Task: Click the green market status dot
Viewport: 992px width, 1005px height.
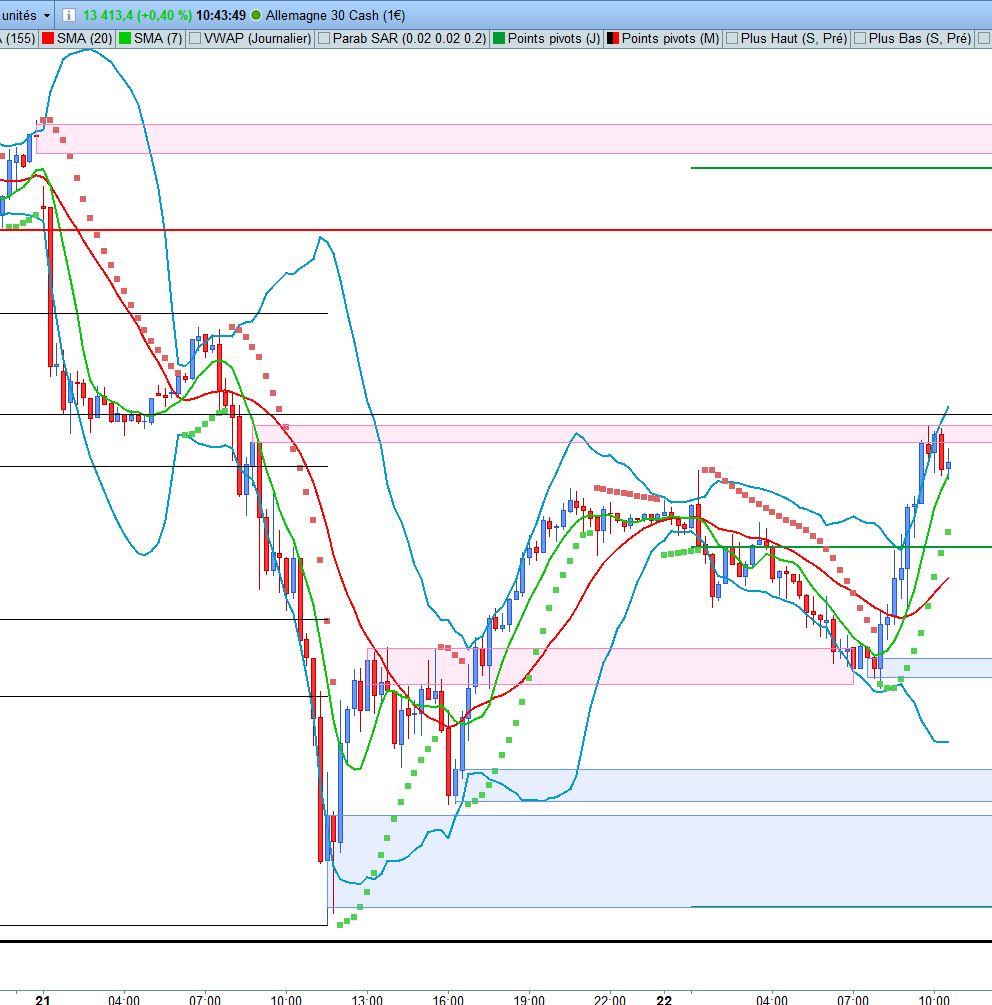Action: [x=256, y=15]
